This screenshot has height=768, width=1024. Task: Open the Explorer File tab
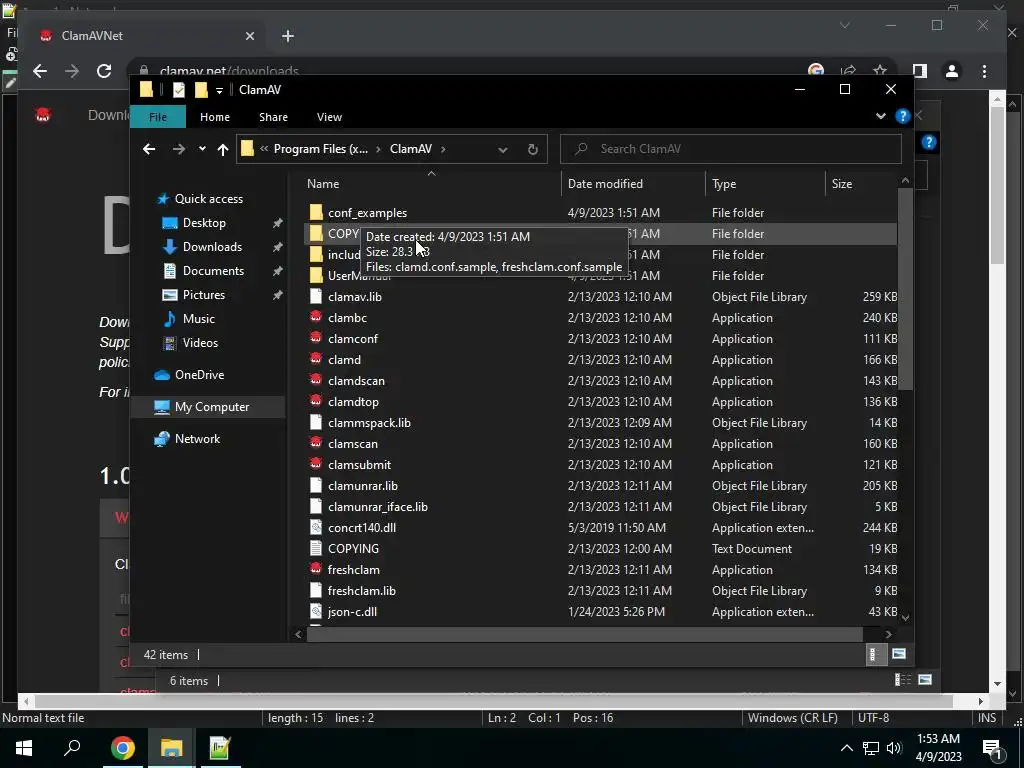[158, 117]
